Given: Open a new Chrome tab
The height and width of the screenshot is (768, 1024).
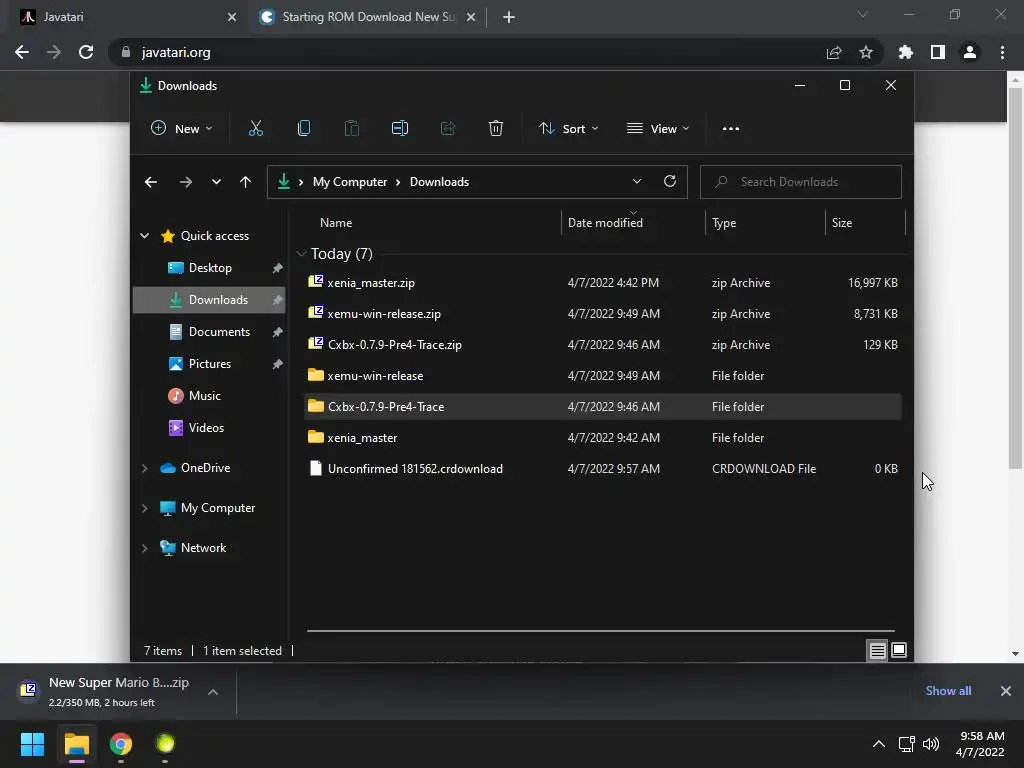Looking at the screenshot, I should tap(509, 17).
